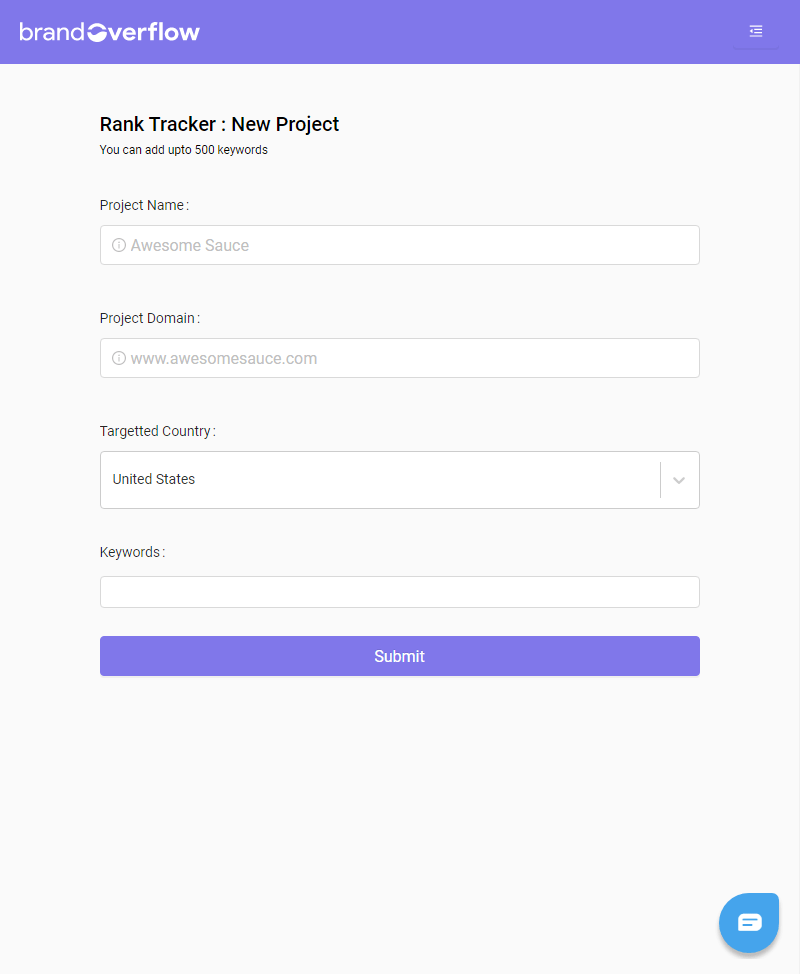Click the brandoverflow logo
Image resolution: width=800 pixels, height=974 pixels.
(109, 32)
